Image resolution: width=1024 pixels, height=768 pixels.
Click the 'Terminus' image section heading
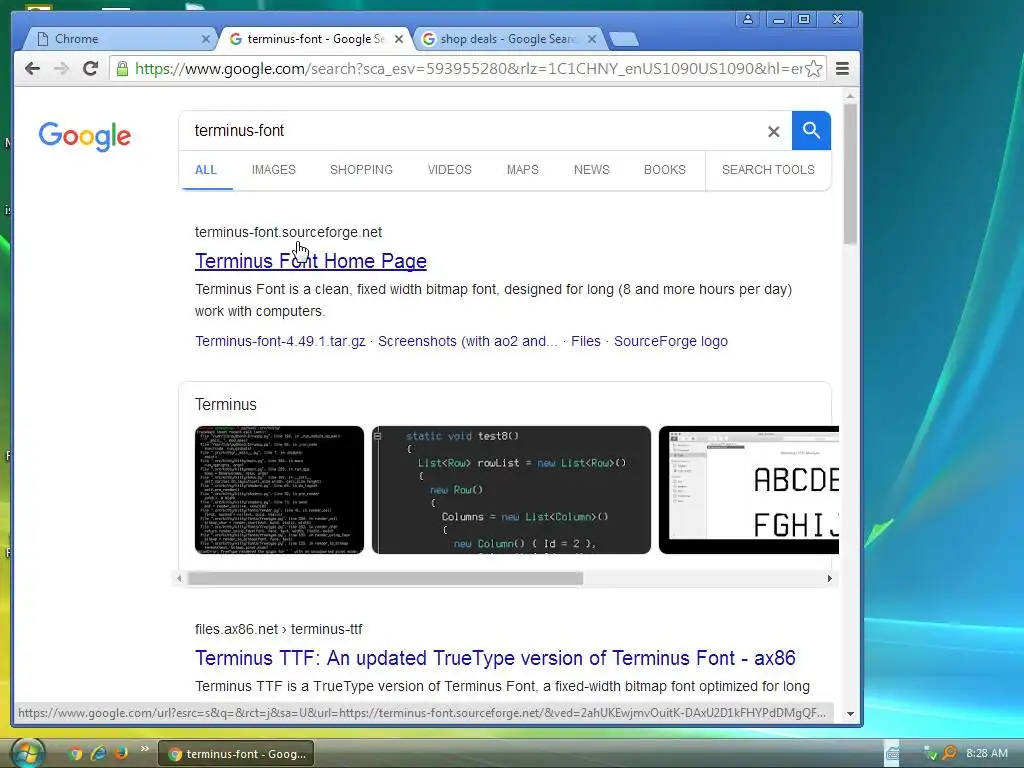(226, 405)
